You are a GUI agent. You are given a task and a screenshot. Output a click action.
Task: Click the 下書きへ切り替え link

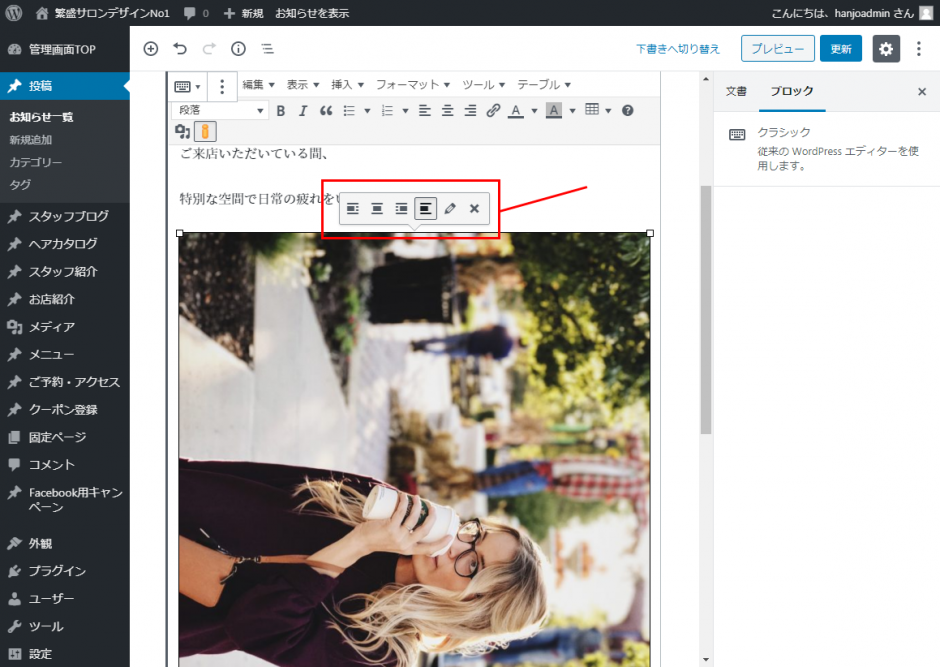pyautogui.click(x=678, y=49)
